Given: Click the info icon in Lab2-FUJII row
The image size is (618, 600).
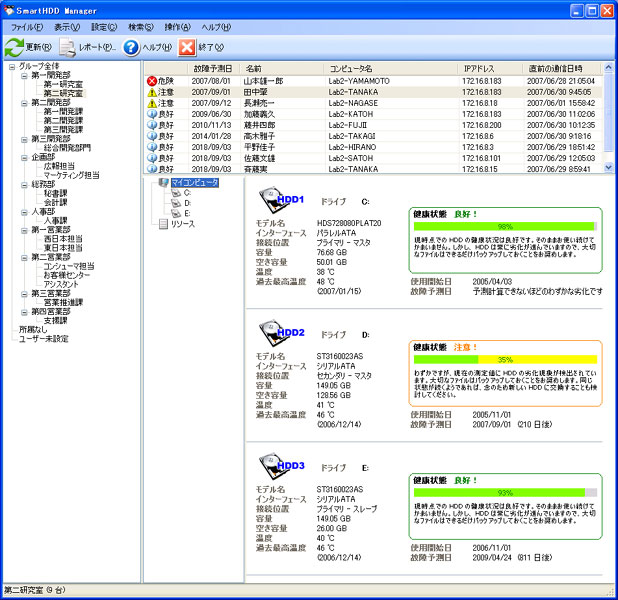Looking at the screenshot, I should click(x=152, y=125).
